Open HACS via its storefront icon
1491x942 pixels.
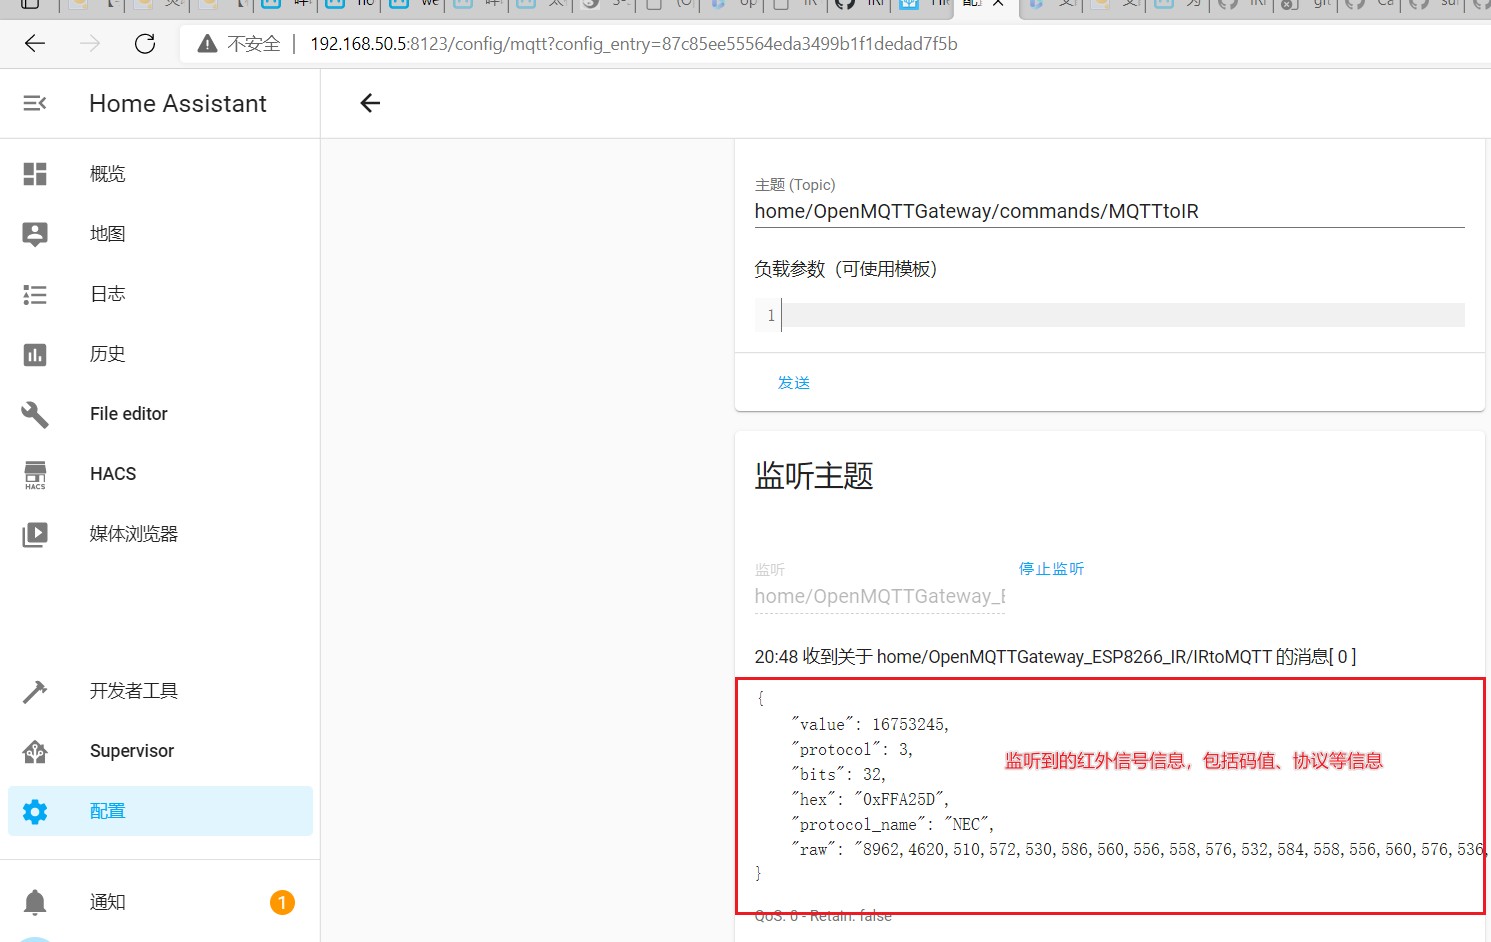coord(34,475)
